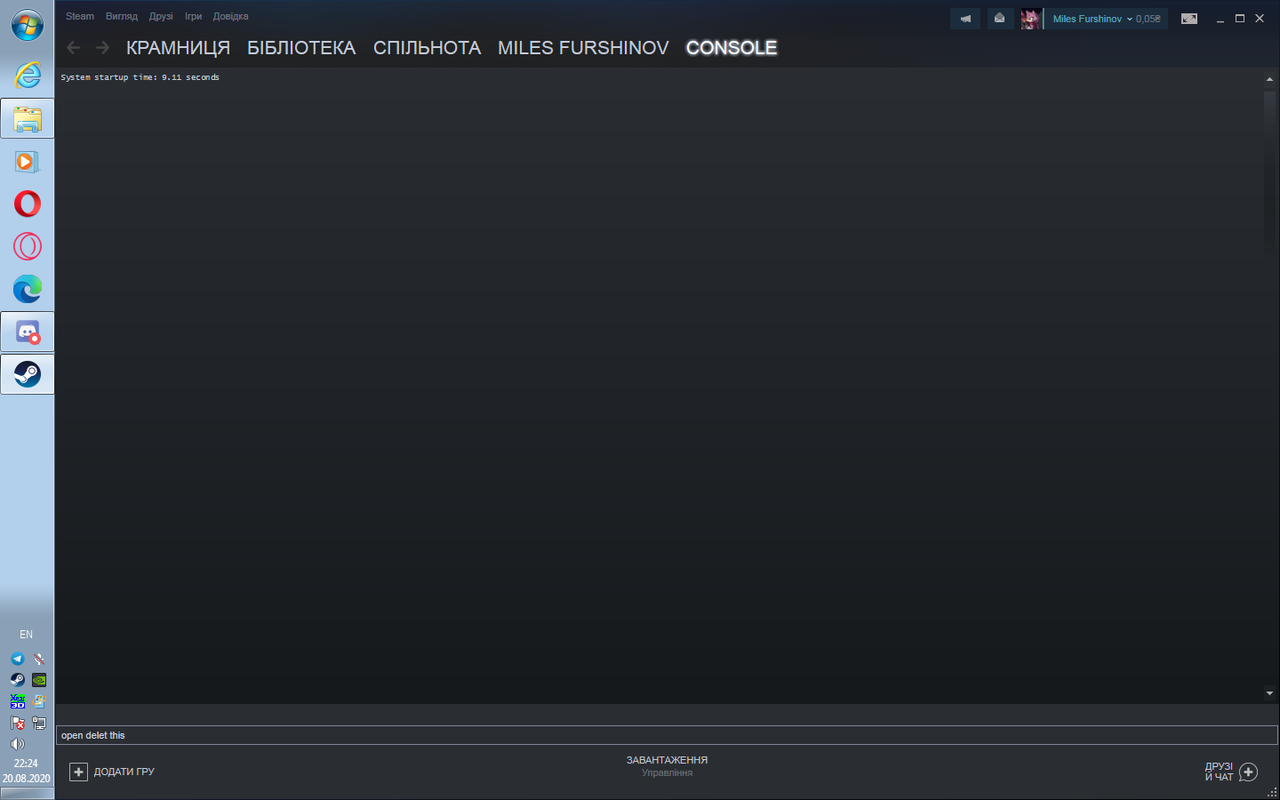The image size is (1280, 800).
Task: Open the NVIDIA tray icon
Action: [39, 680]
